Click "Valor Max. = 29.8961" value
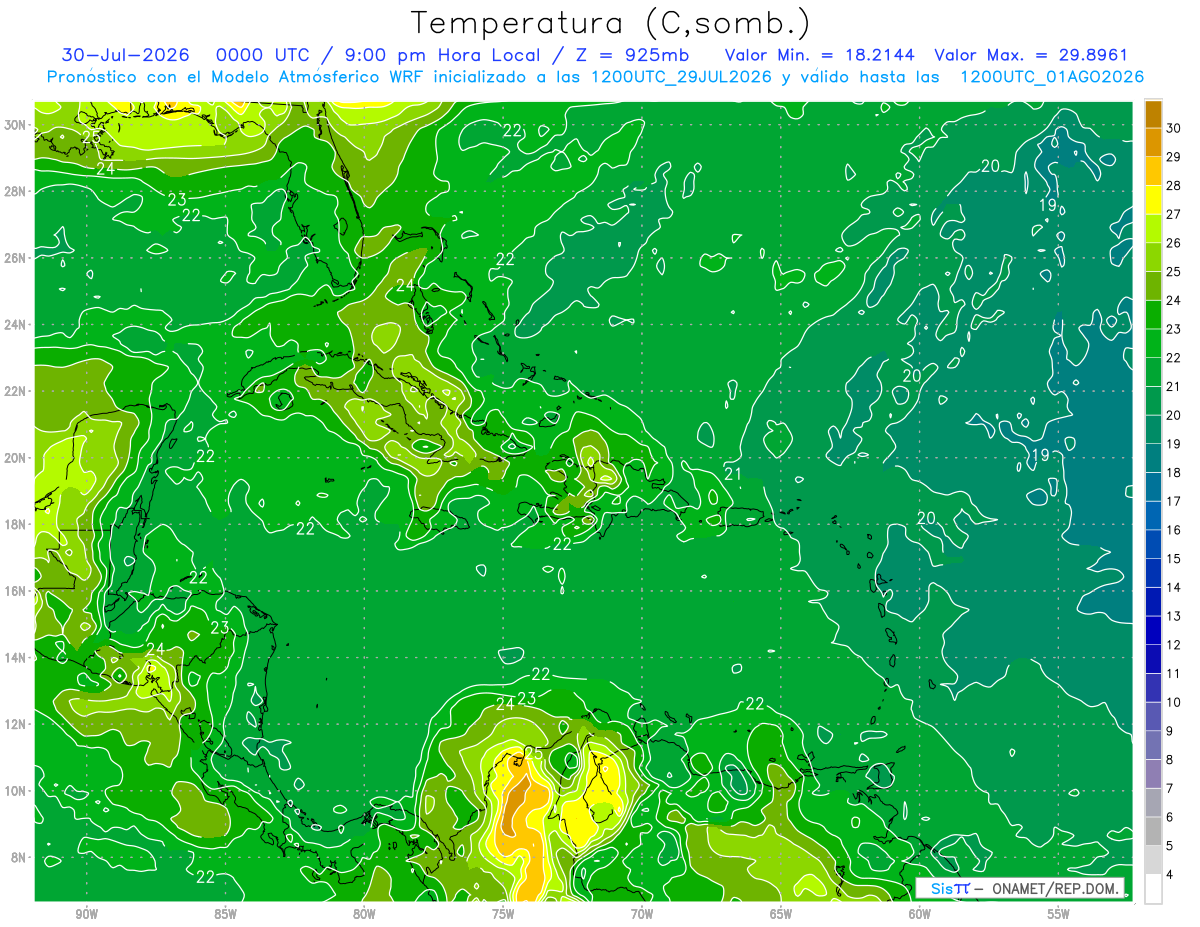The image size is (1200, 927). click(1031, 55)
